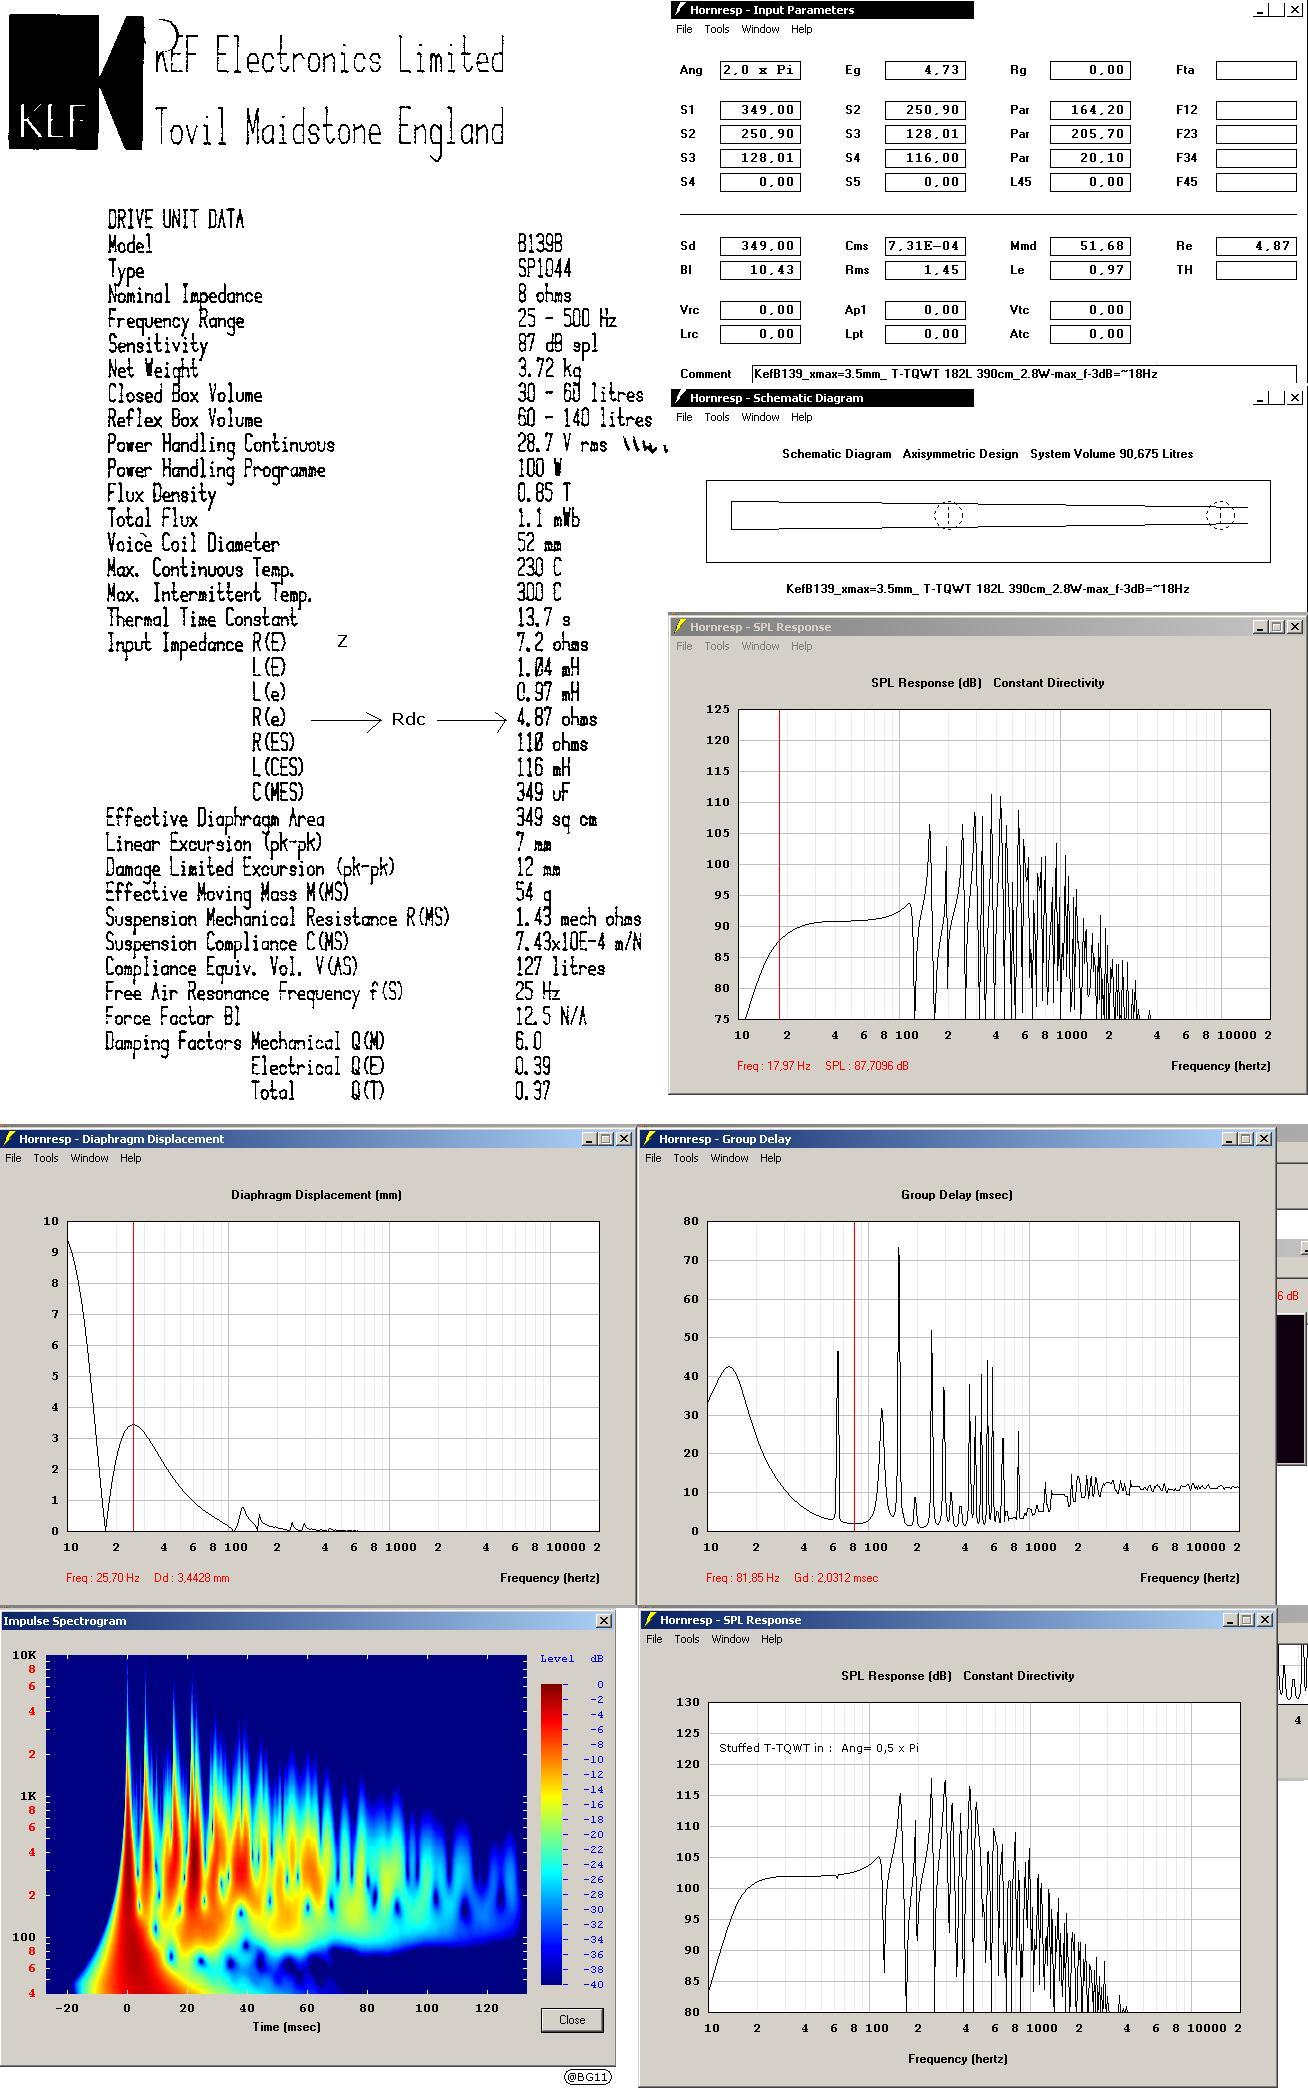Click Hornresp icon in lower SPL Response title
Image resolution: width=1308 pixels, height=2088 pixels.
point(650,1620)
